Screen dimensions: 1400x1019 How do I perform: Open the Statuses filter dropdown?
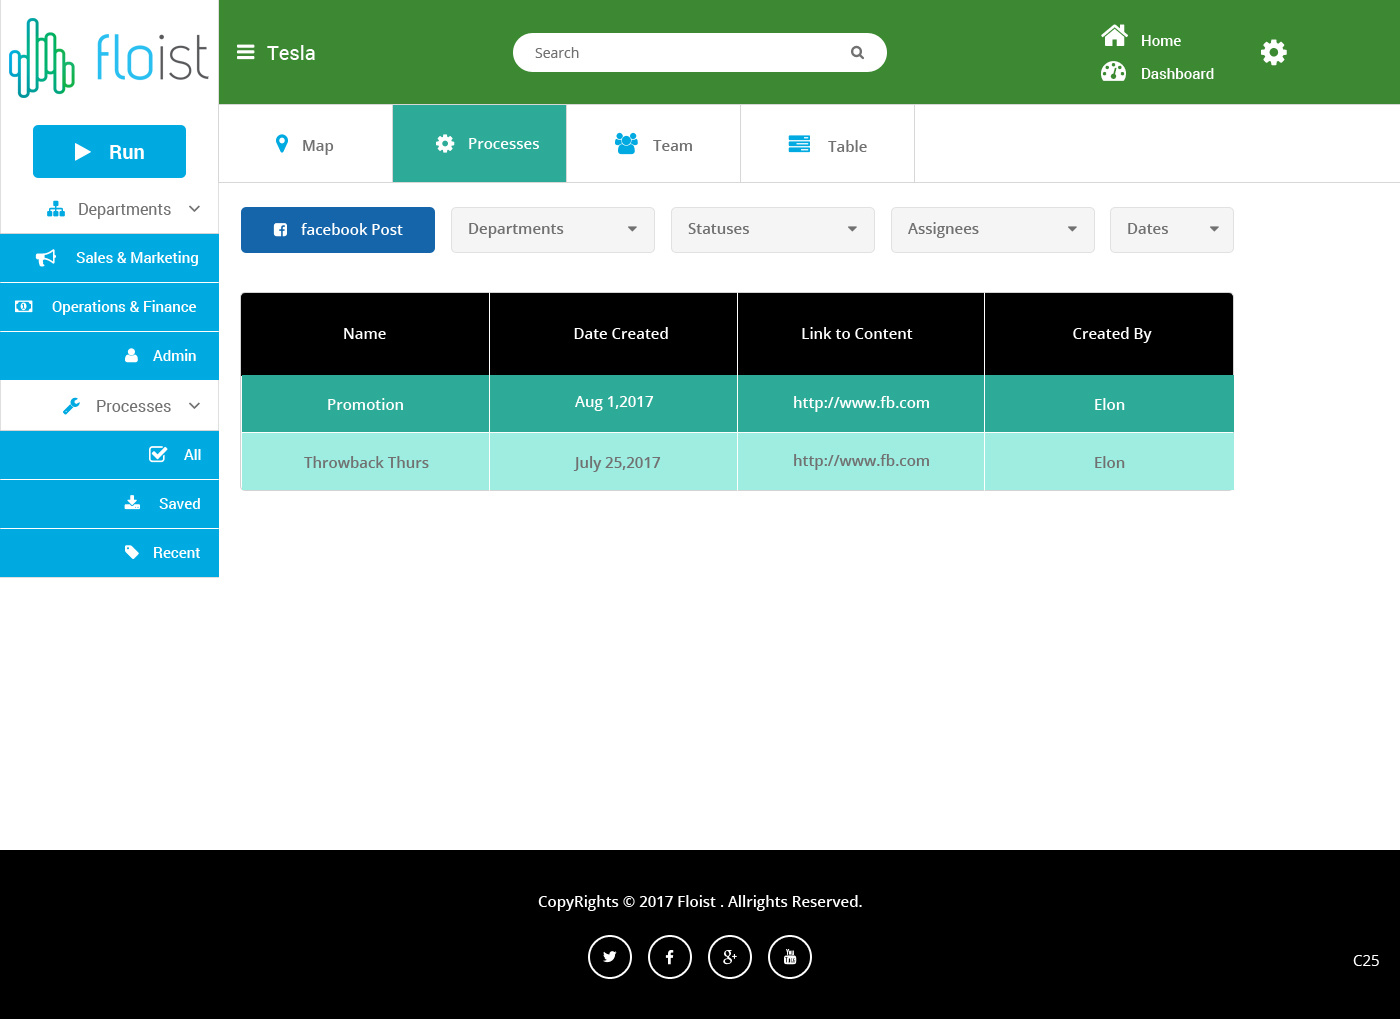click(x=772, y=229)
